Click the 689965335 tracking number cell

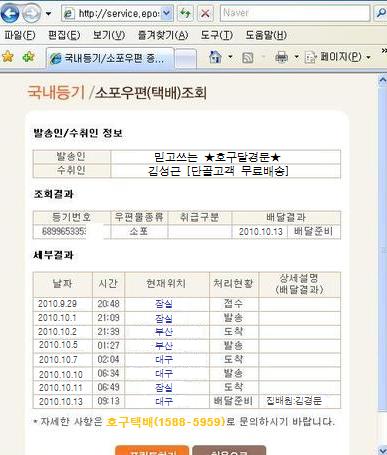coord(71,232)
